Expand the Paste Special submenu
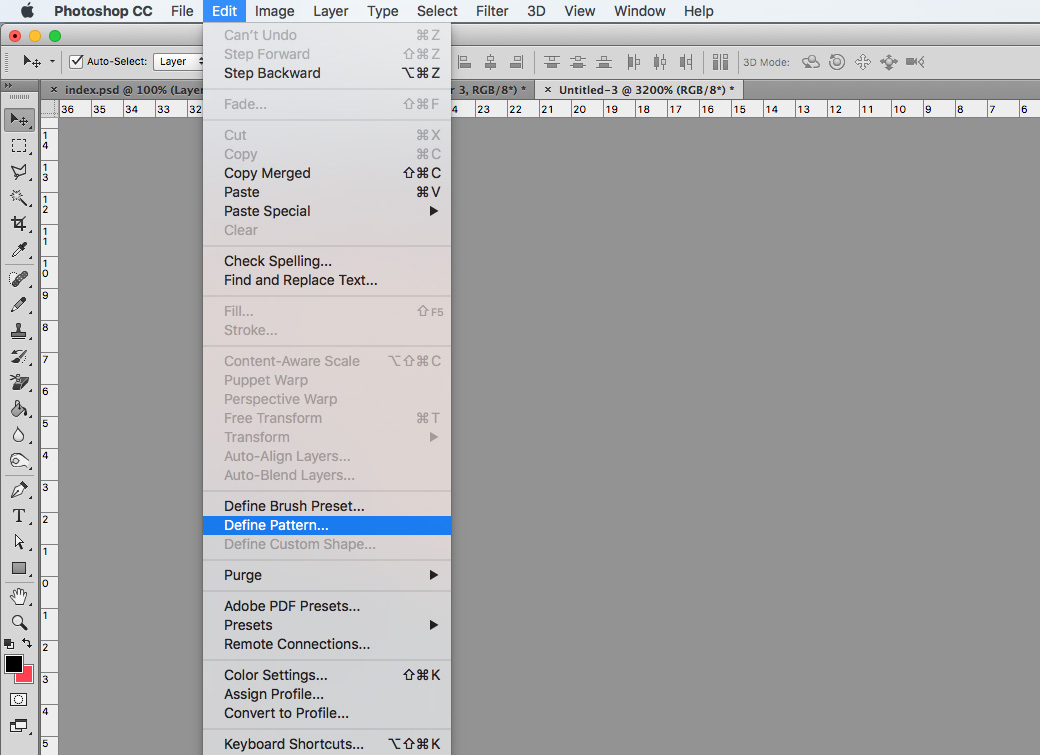 pos(327,211)
